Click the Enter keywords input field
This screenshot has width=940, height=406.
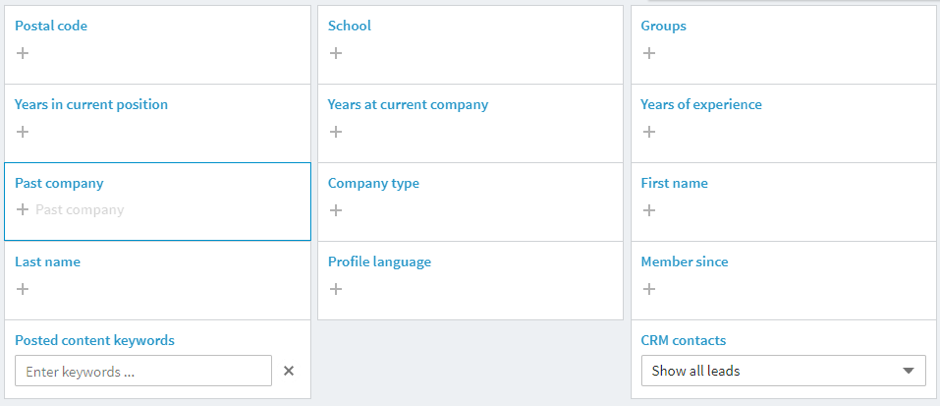click(x=143, y=371)
